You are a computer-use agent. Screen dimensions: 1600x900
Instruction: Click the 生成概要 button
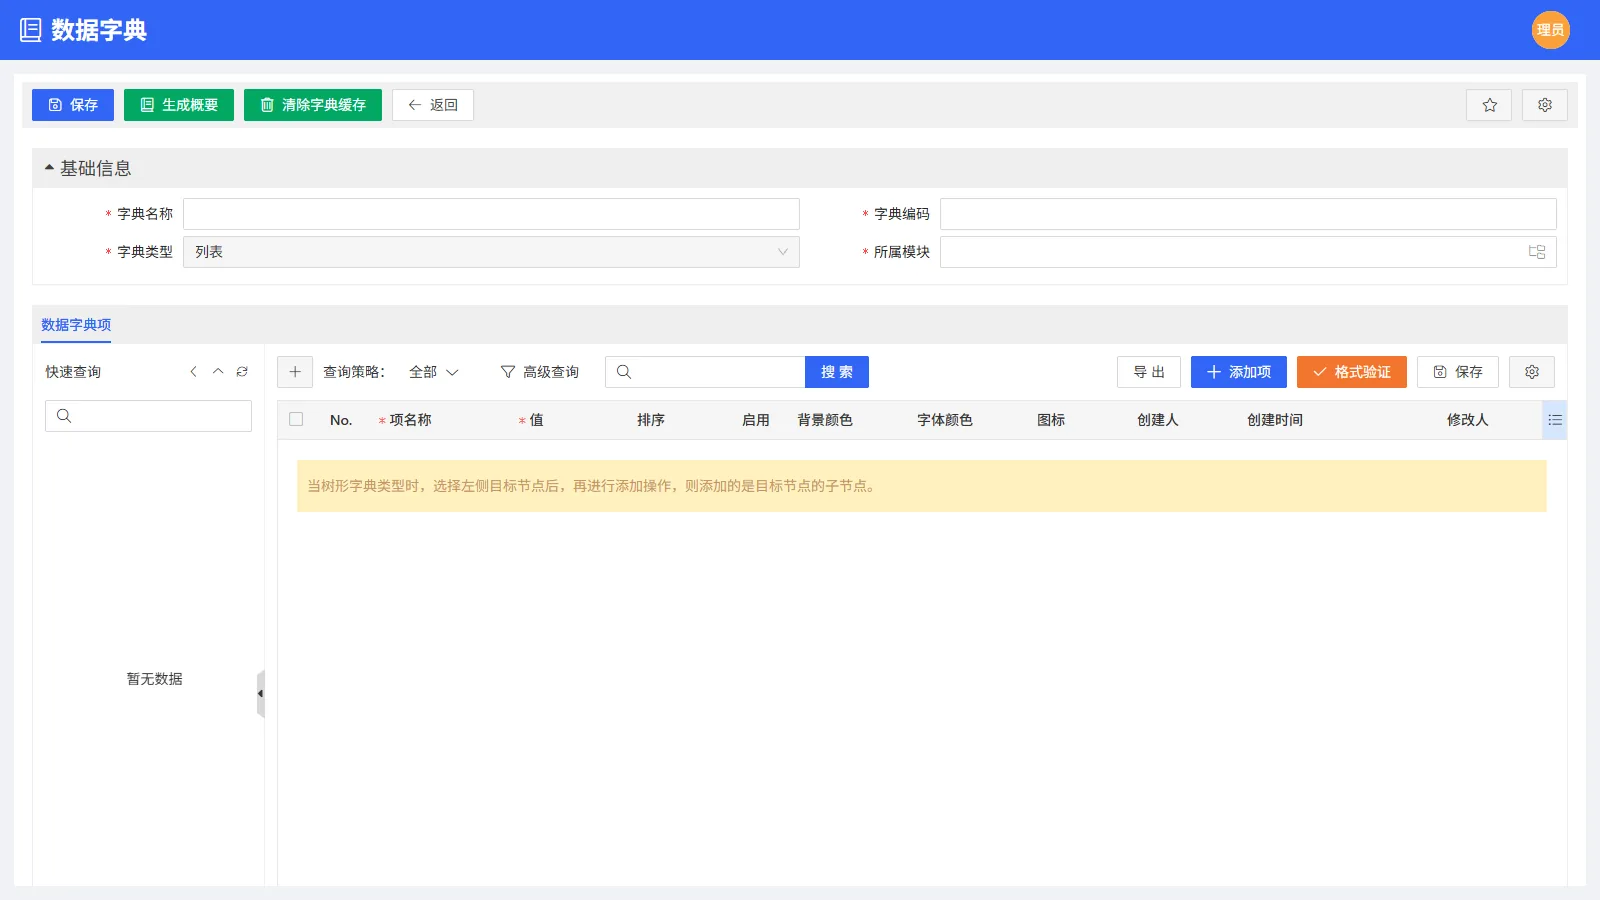[x=179, y=105]
